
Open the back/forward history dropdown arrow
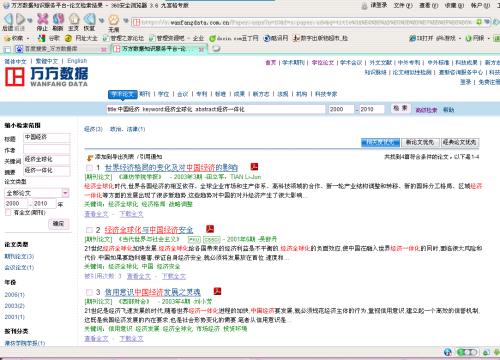(x=30, y=21)
